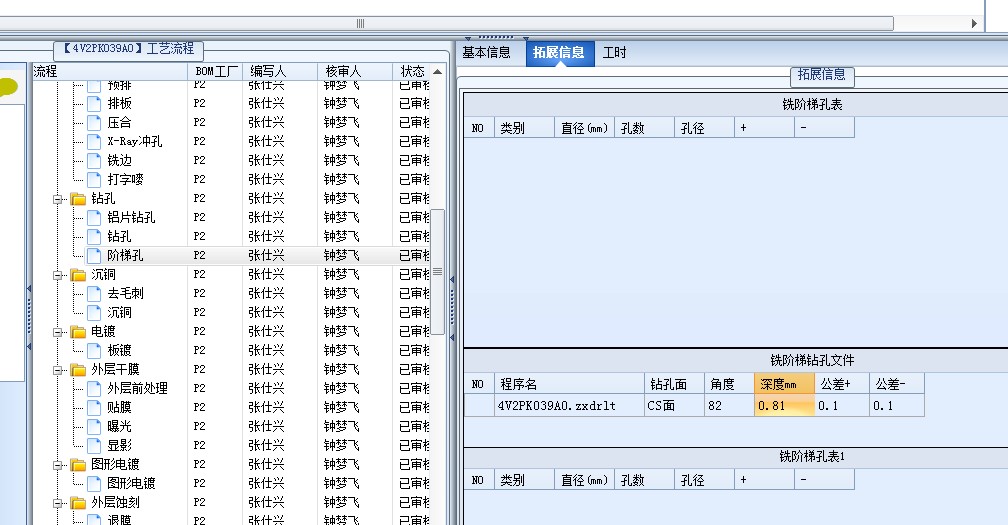Image resolution: width=1008 pixels, height=525 pixels.
Task: Click the 钻孔面 column header
Action: (x=674, y=384)
